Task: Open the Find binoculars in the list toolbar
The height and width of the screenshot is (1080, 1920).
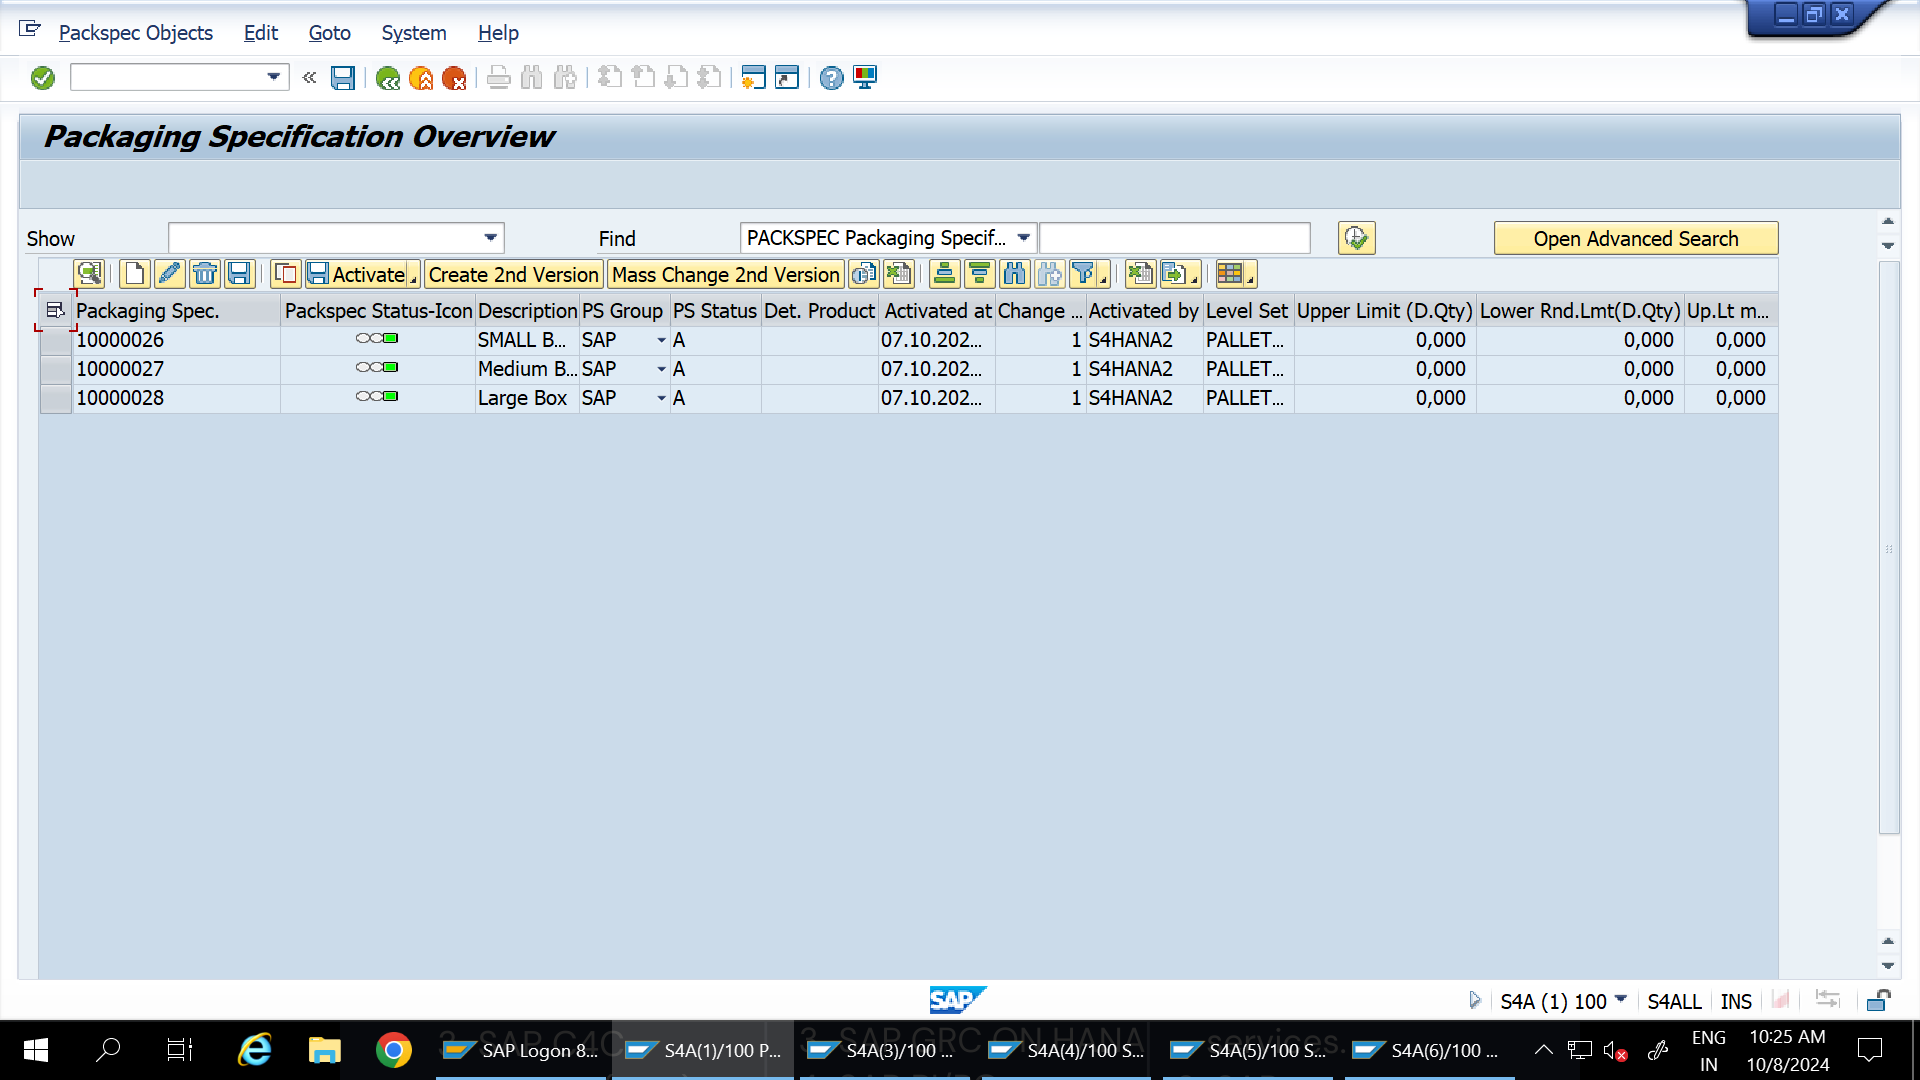Action: click(1016, 274)
